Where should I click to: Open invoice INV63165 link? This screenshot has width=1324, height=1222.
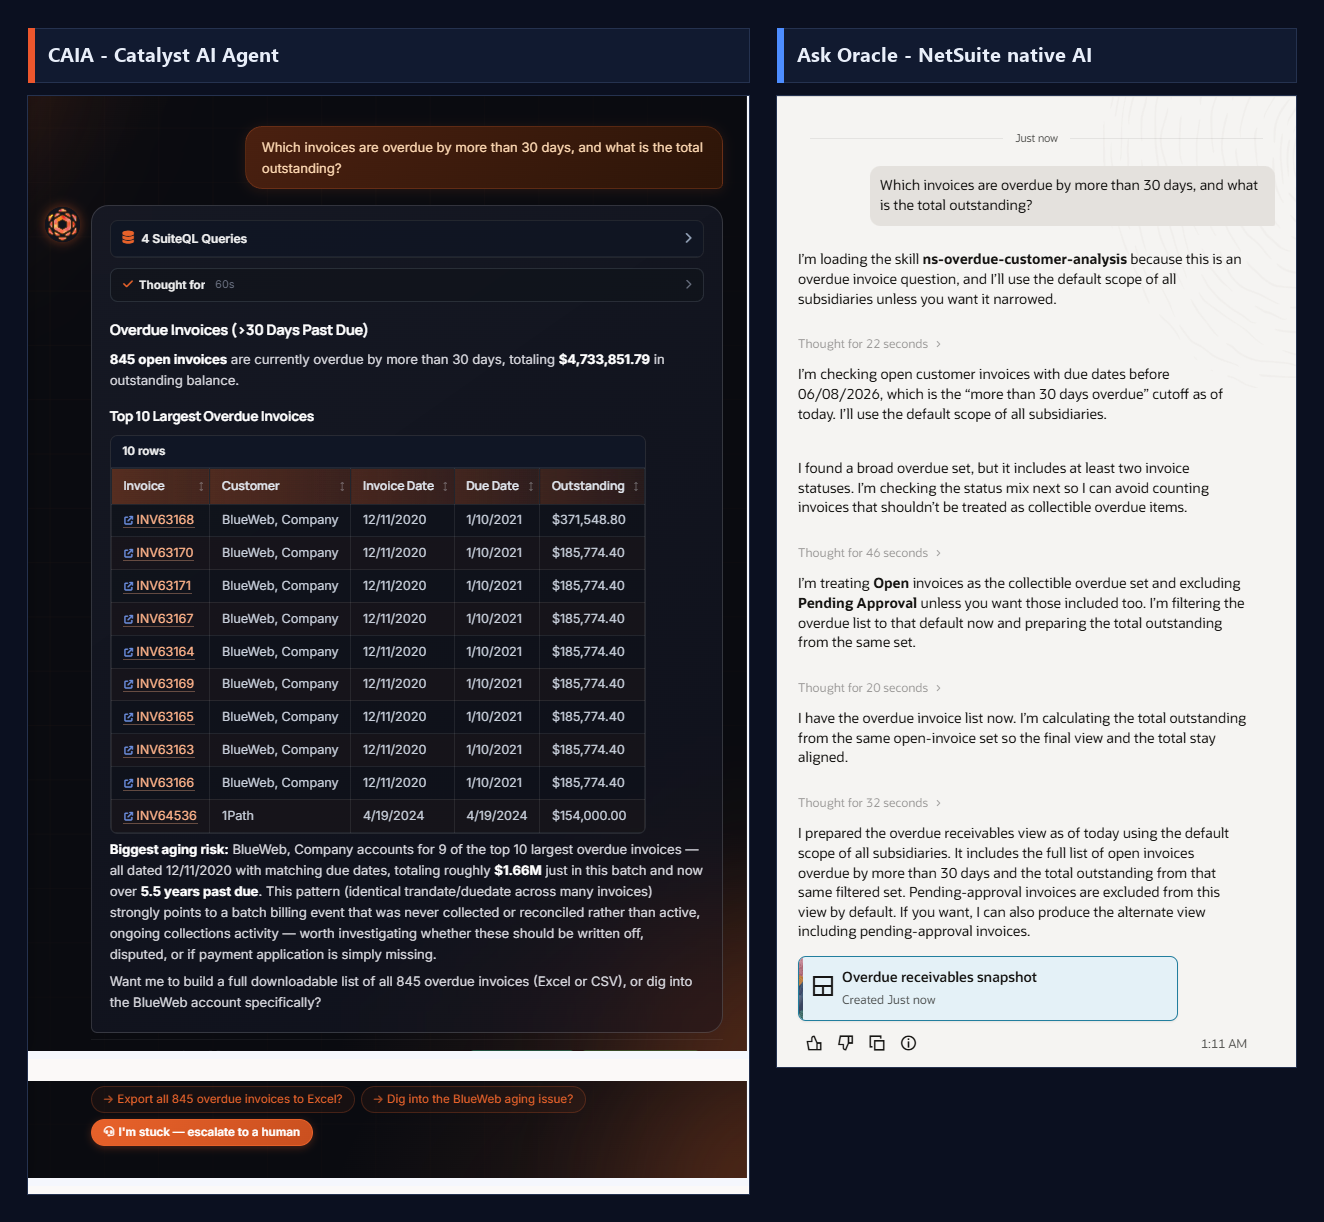coord(165,717)
